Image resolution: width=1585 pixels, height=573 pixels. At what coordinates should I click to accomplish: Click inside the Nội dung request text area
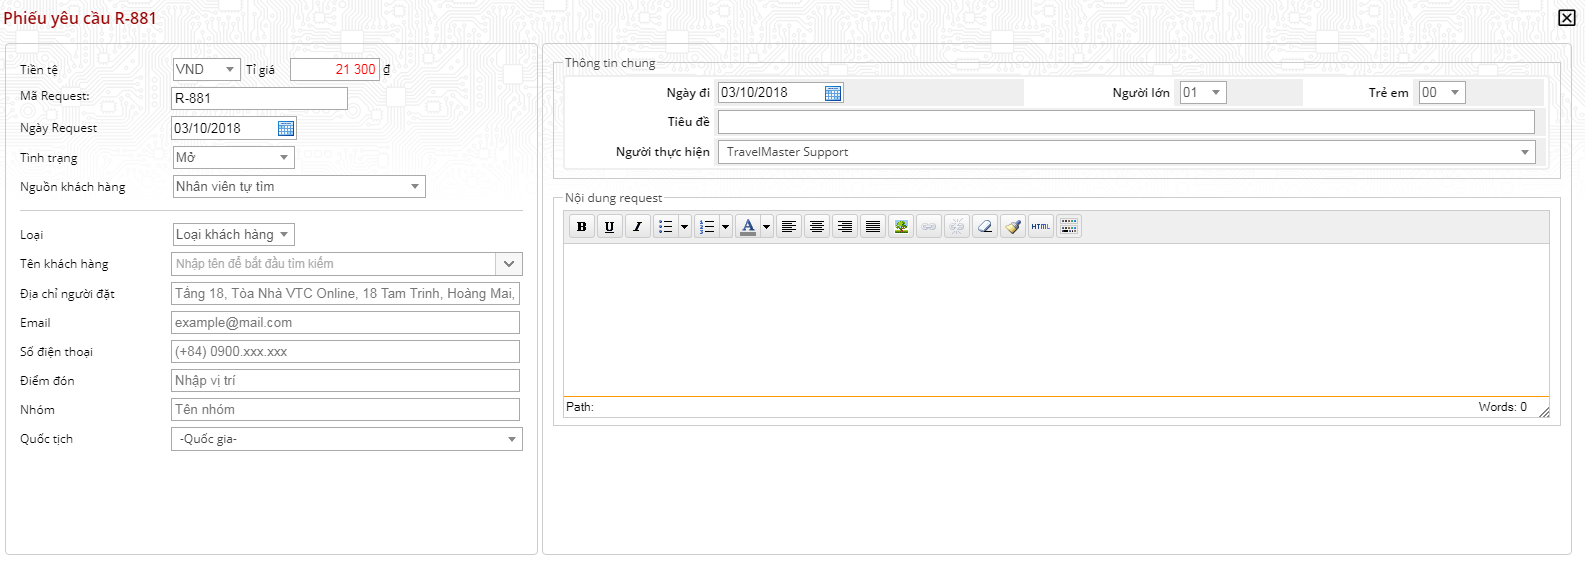point(1056,320)
